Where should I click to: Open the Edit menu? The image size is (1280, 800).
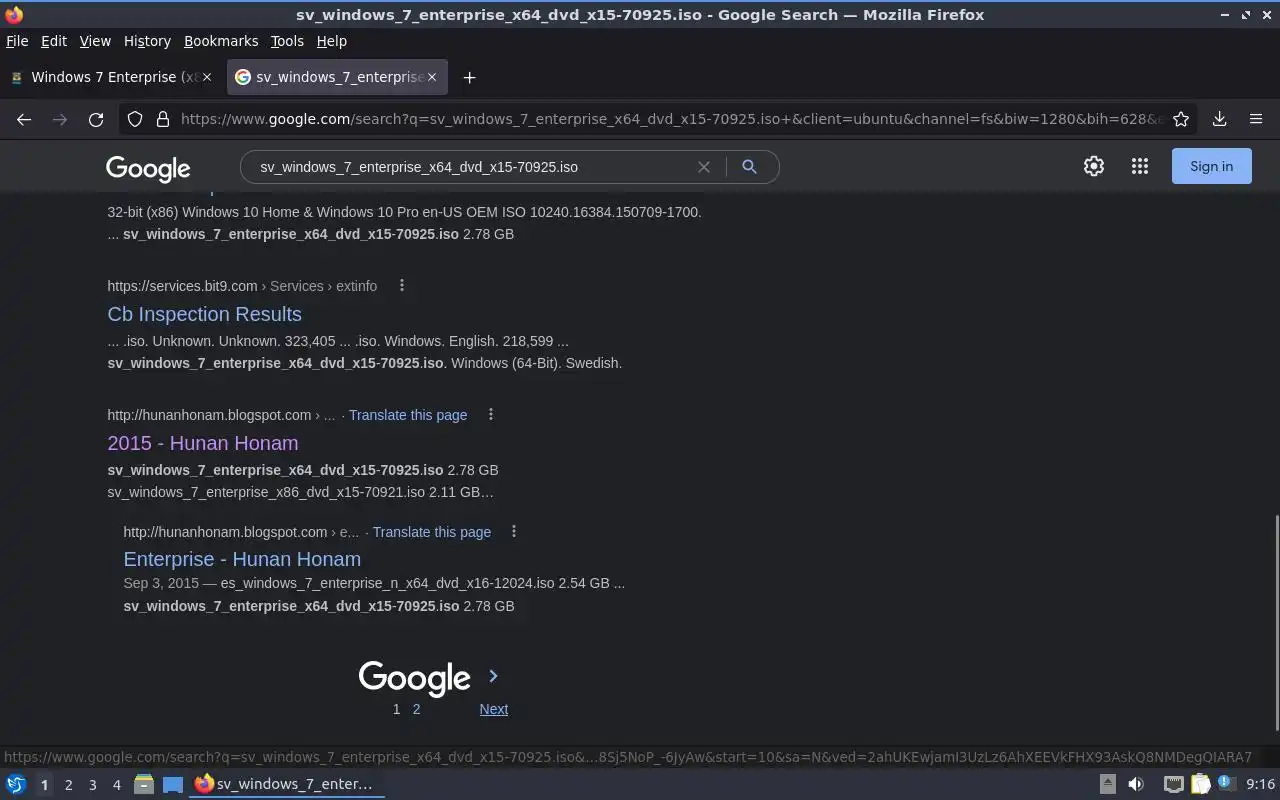coord(54,41)
